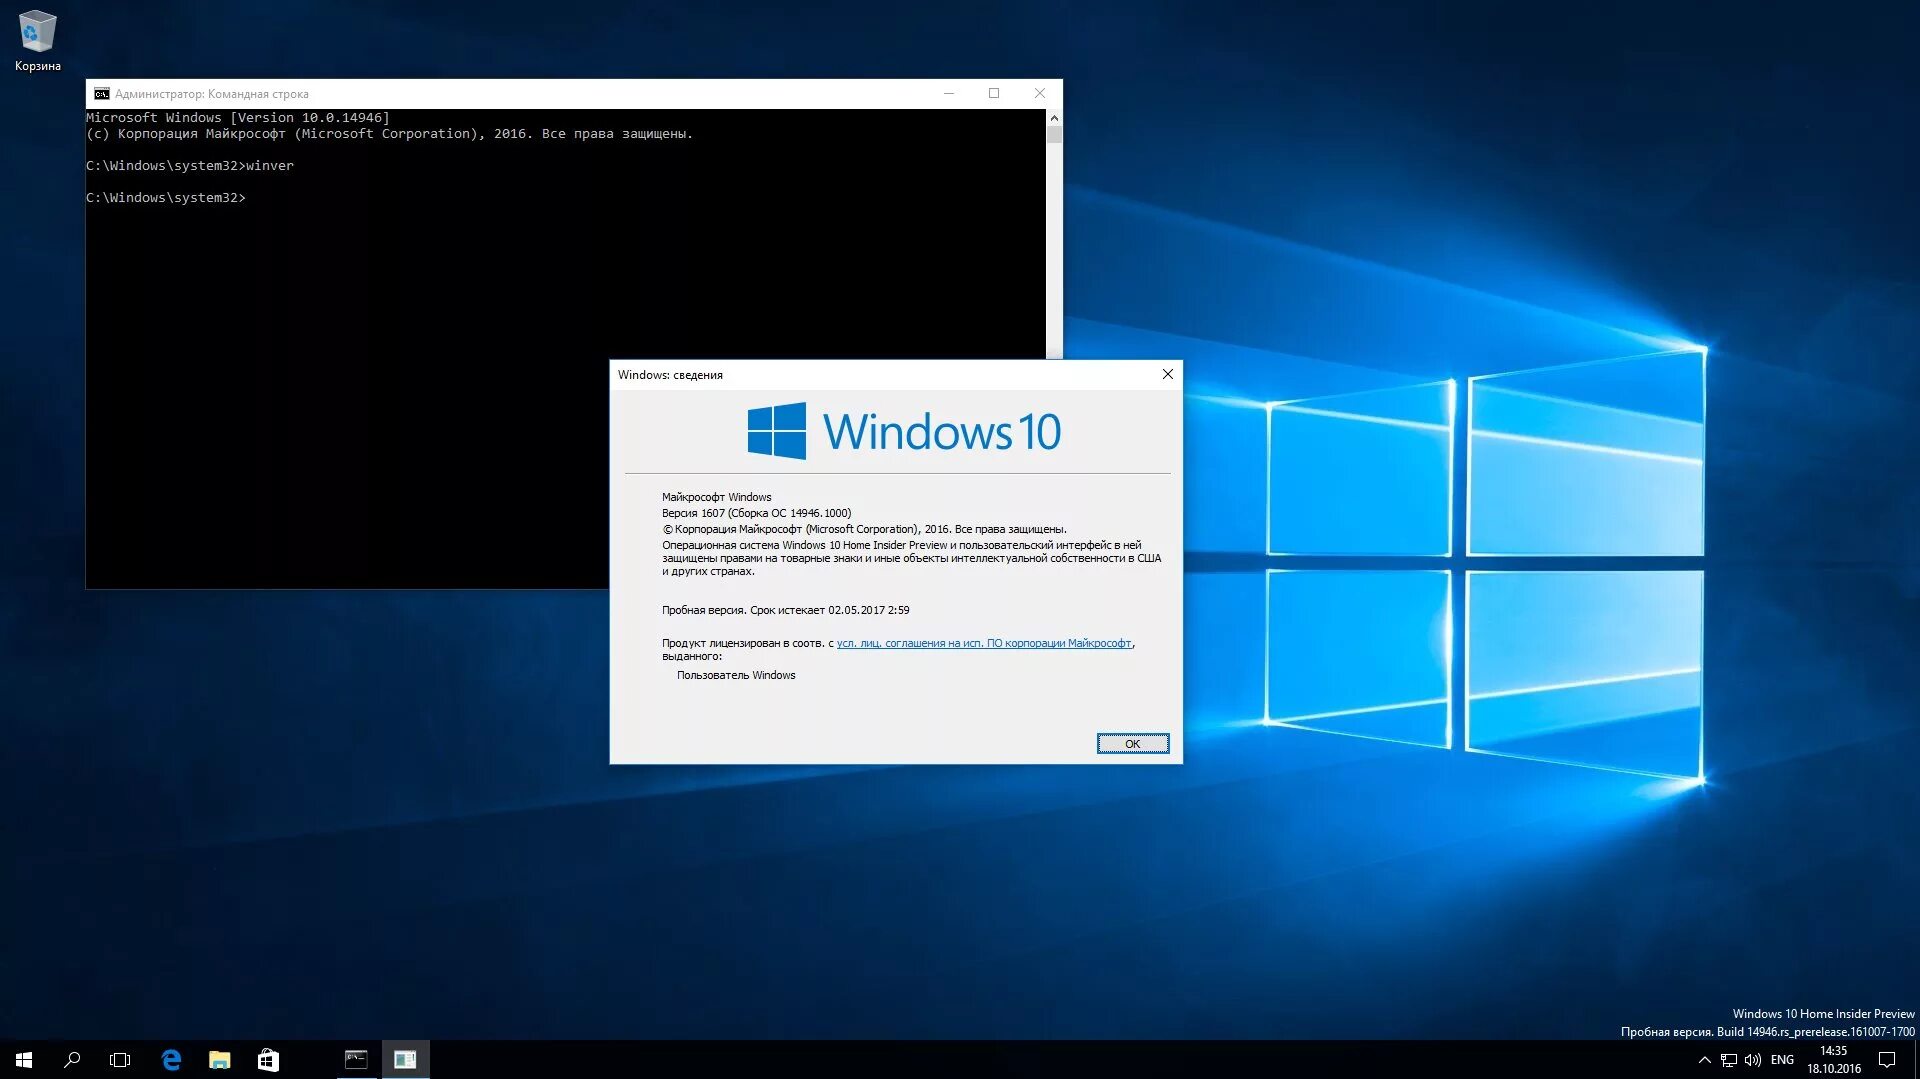Screen dimensions: 1920x1079
Task: Open the Microsoft license agreement link
Action: click(x=984, y=643)
